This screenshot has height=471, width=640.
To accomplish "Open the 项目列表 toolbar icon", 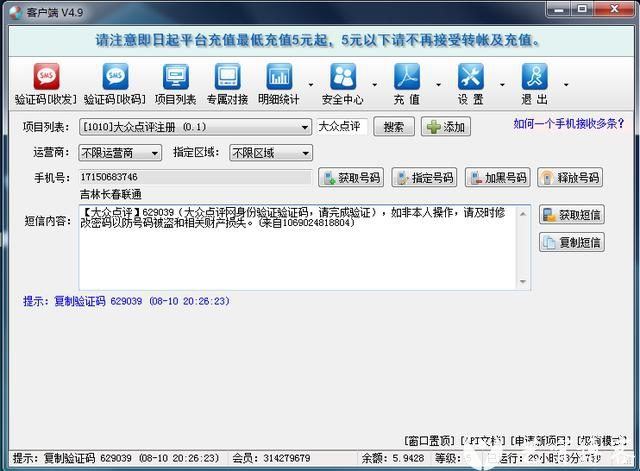I will click(176, 77).
